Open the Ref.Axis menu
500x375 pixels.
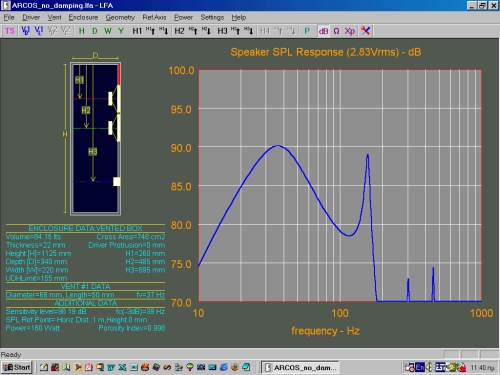pos(154,17)
